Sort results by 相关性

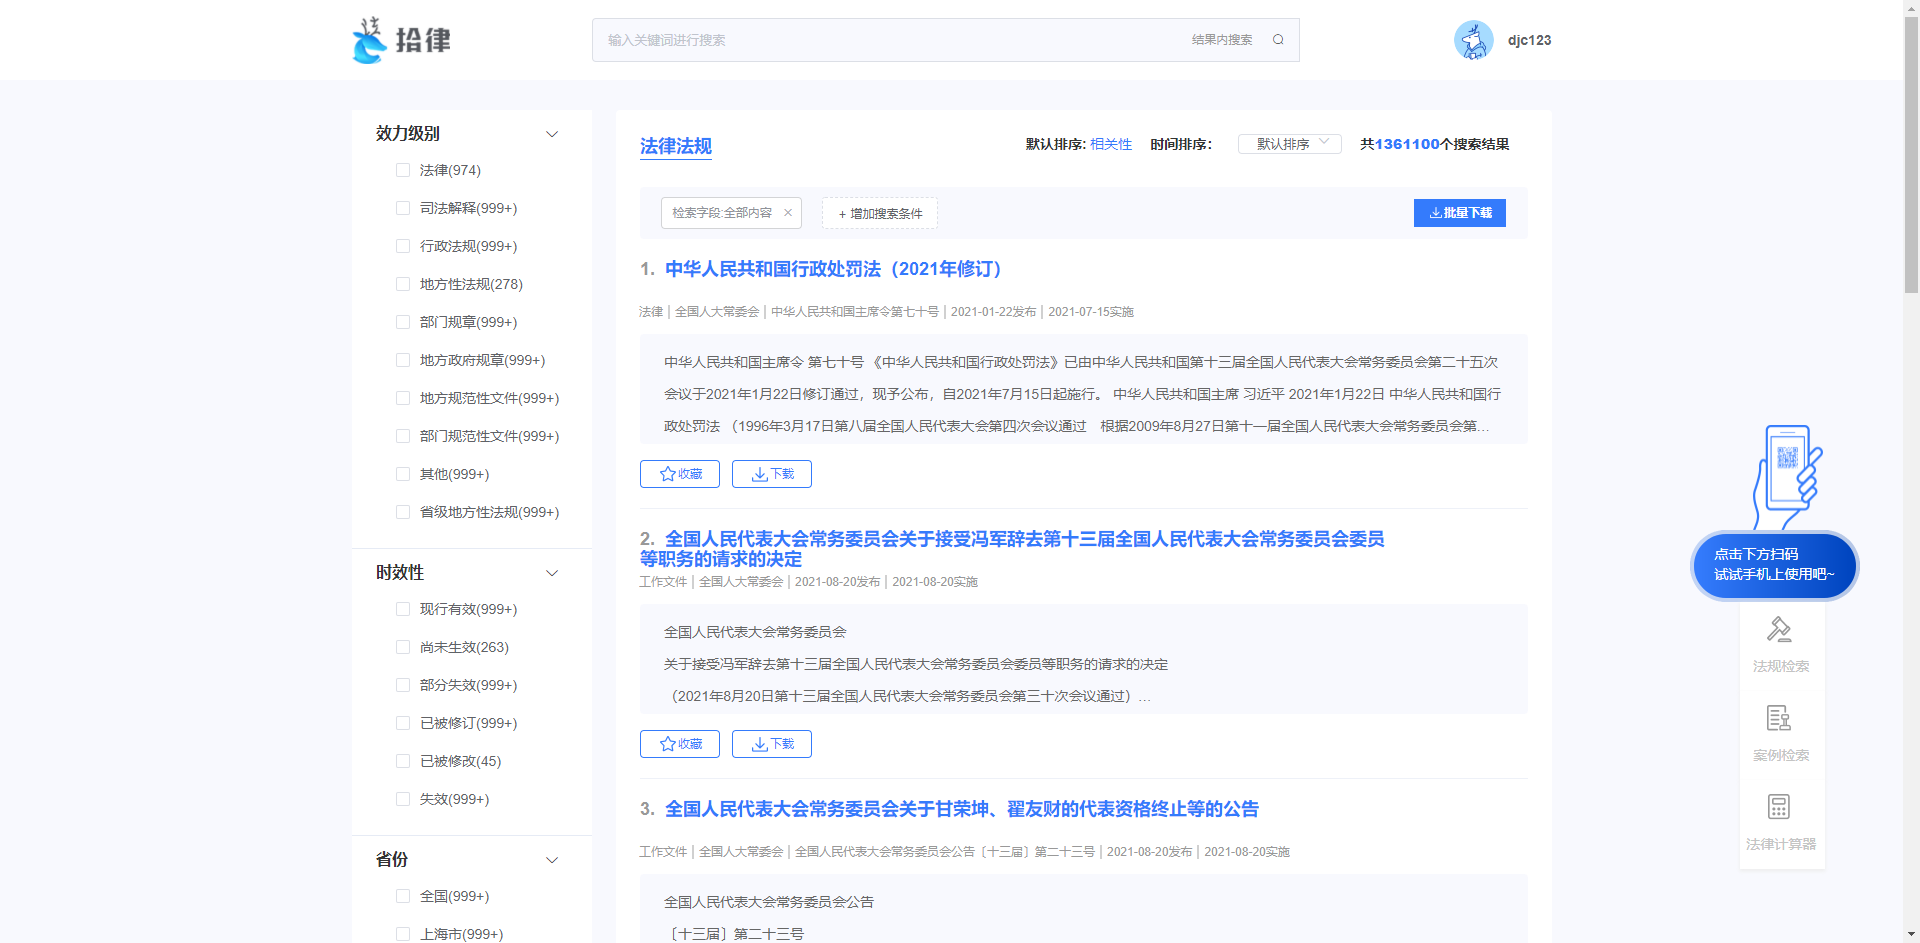click(1110, 144)
